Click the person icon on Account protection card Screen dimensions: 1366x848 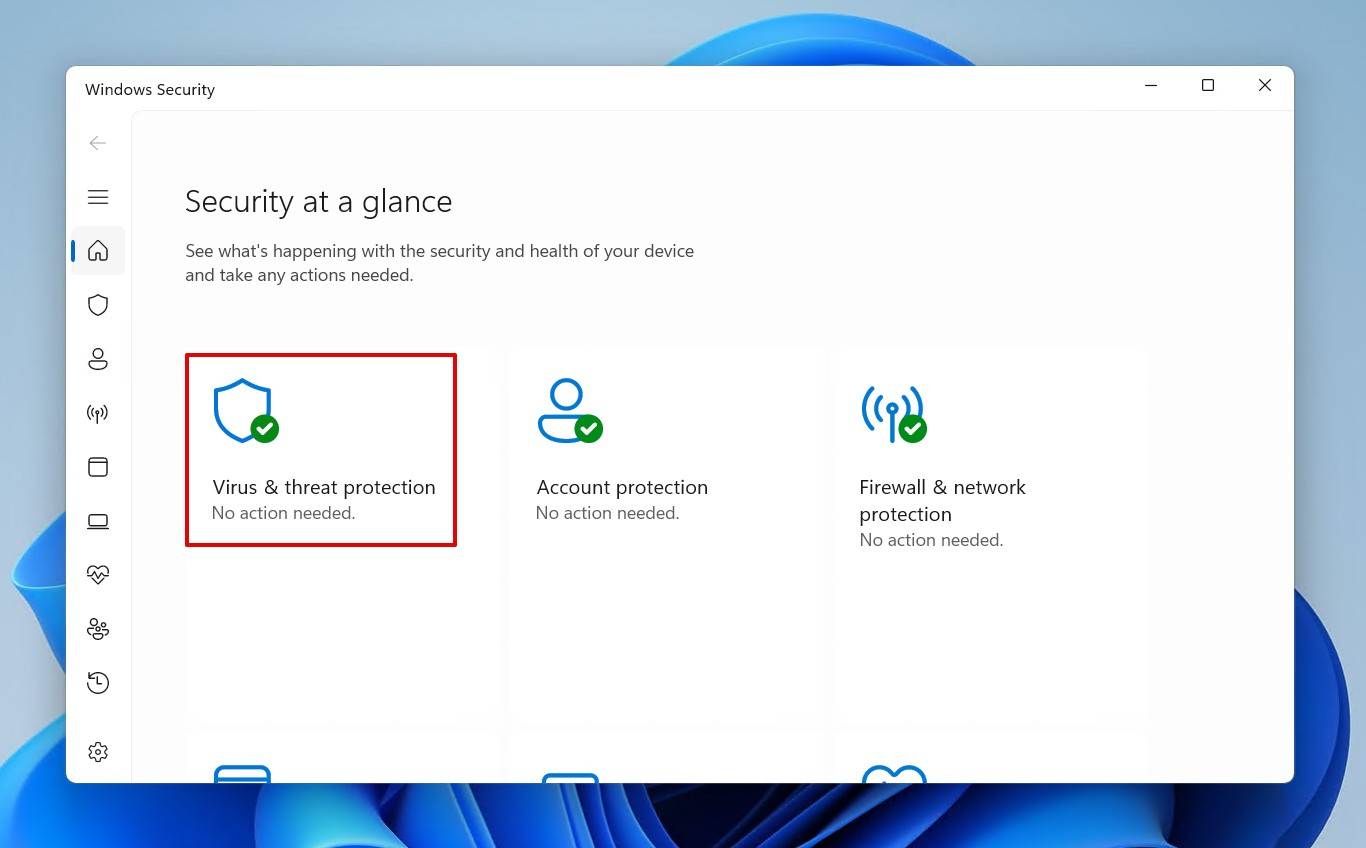coord(569,410)
